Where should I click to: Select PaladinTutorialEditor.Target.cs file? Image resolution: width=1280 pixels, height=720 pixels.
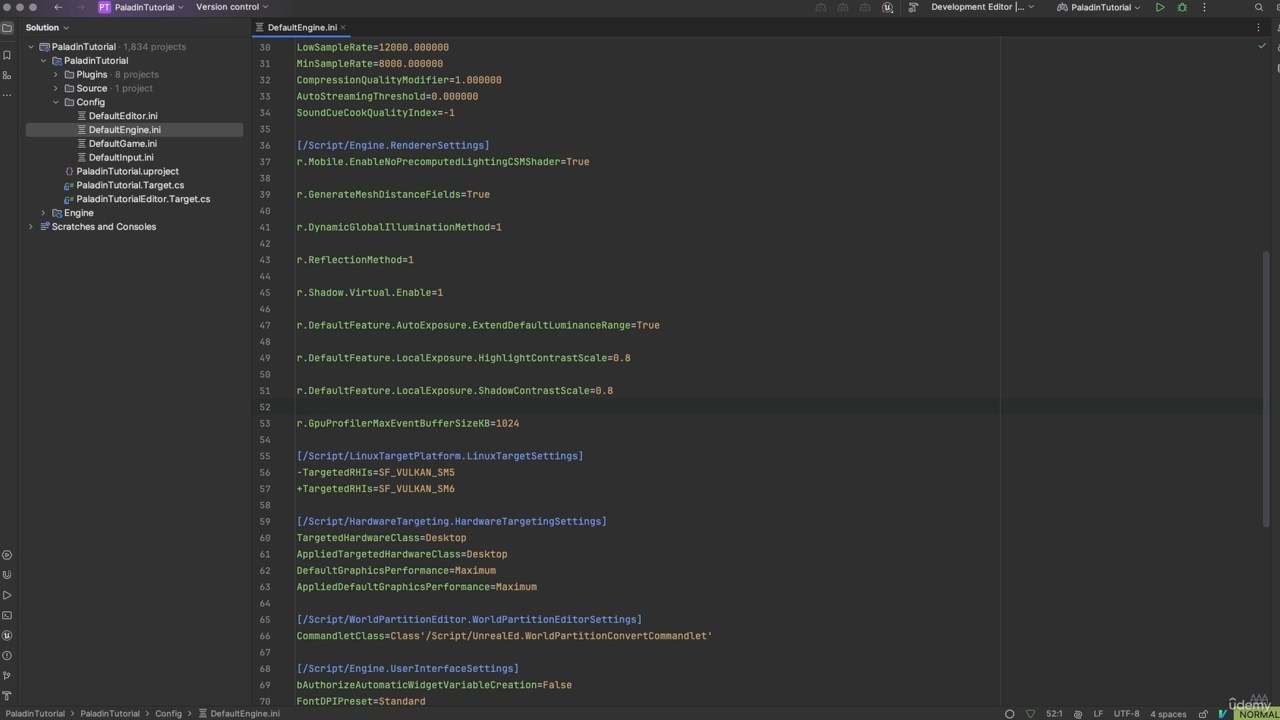point(143,199)
